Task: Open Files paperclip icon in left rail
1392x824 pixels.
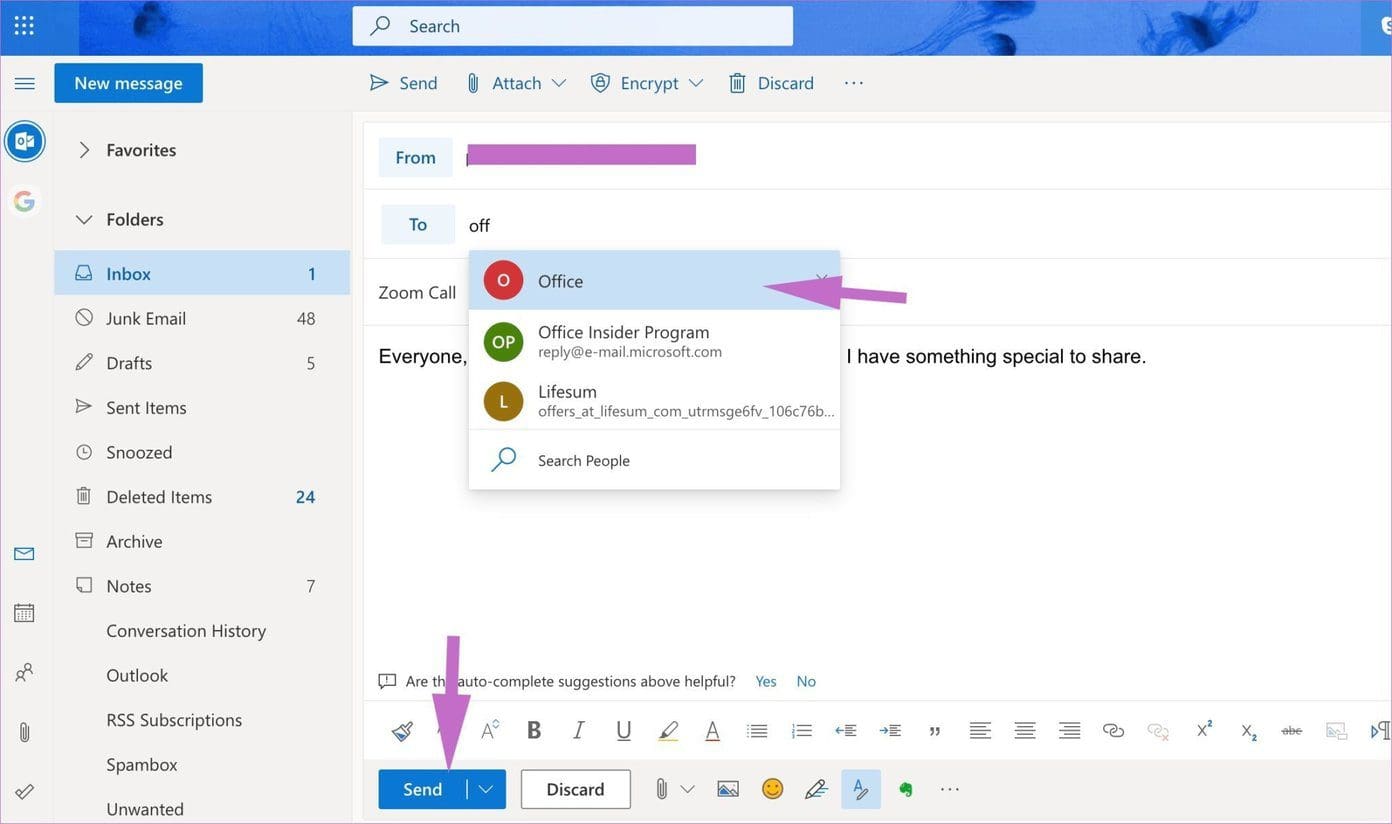Action: 24,732
